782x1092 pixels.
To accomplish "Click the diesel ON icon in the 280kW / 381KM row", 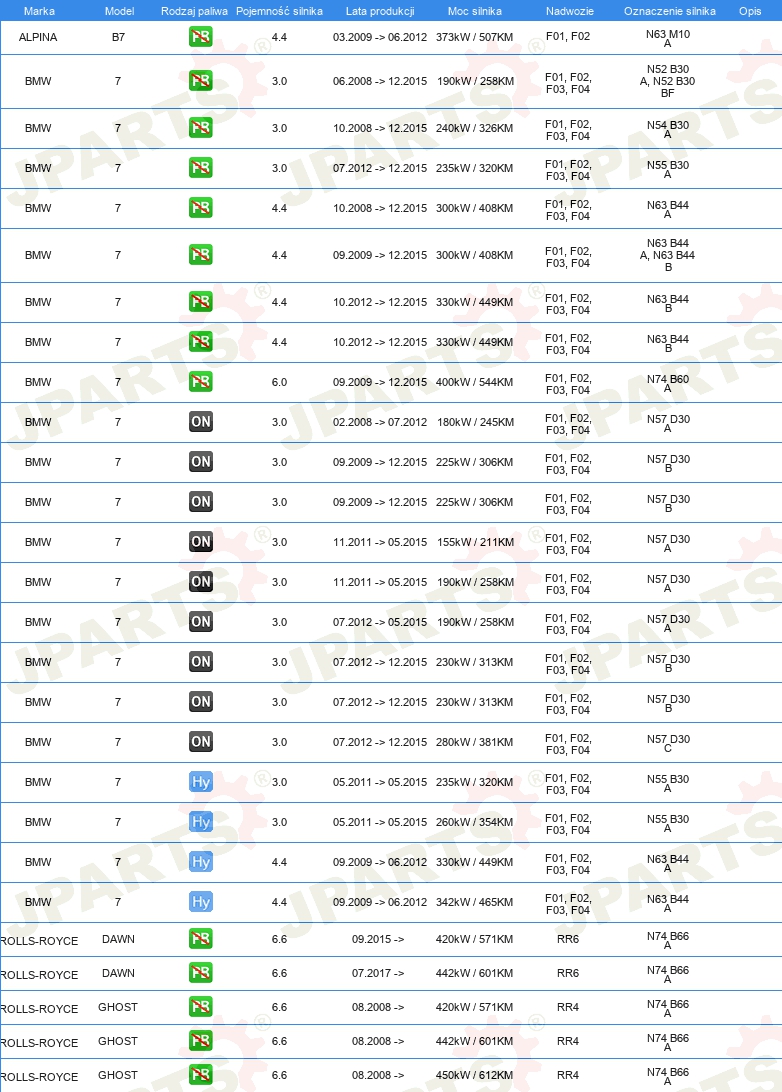I will [201, 742].
